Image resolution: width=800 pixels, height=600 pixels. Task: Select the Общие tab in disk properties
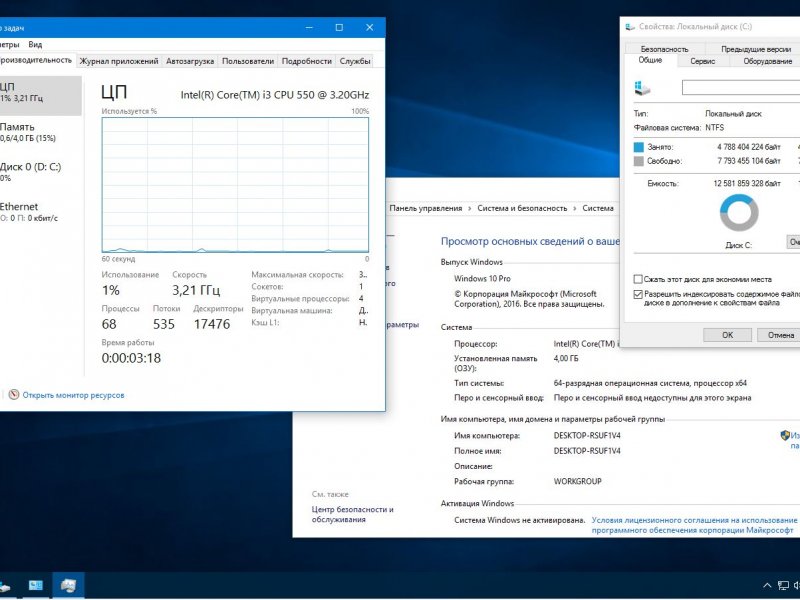point(650,60)
